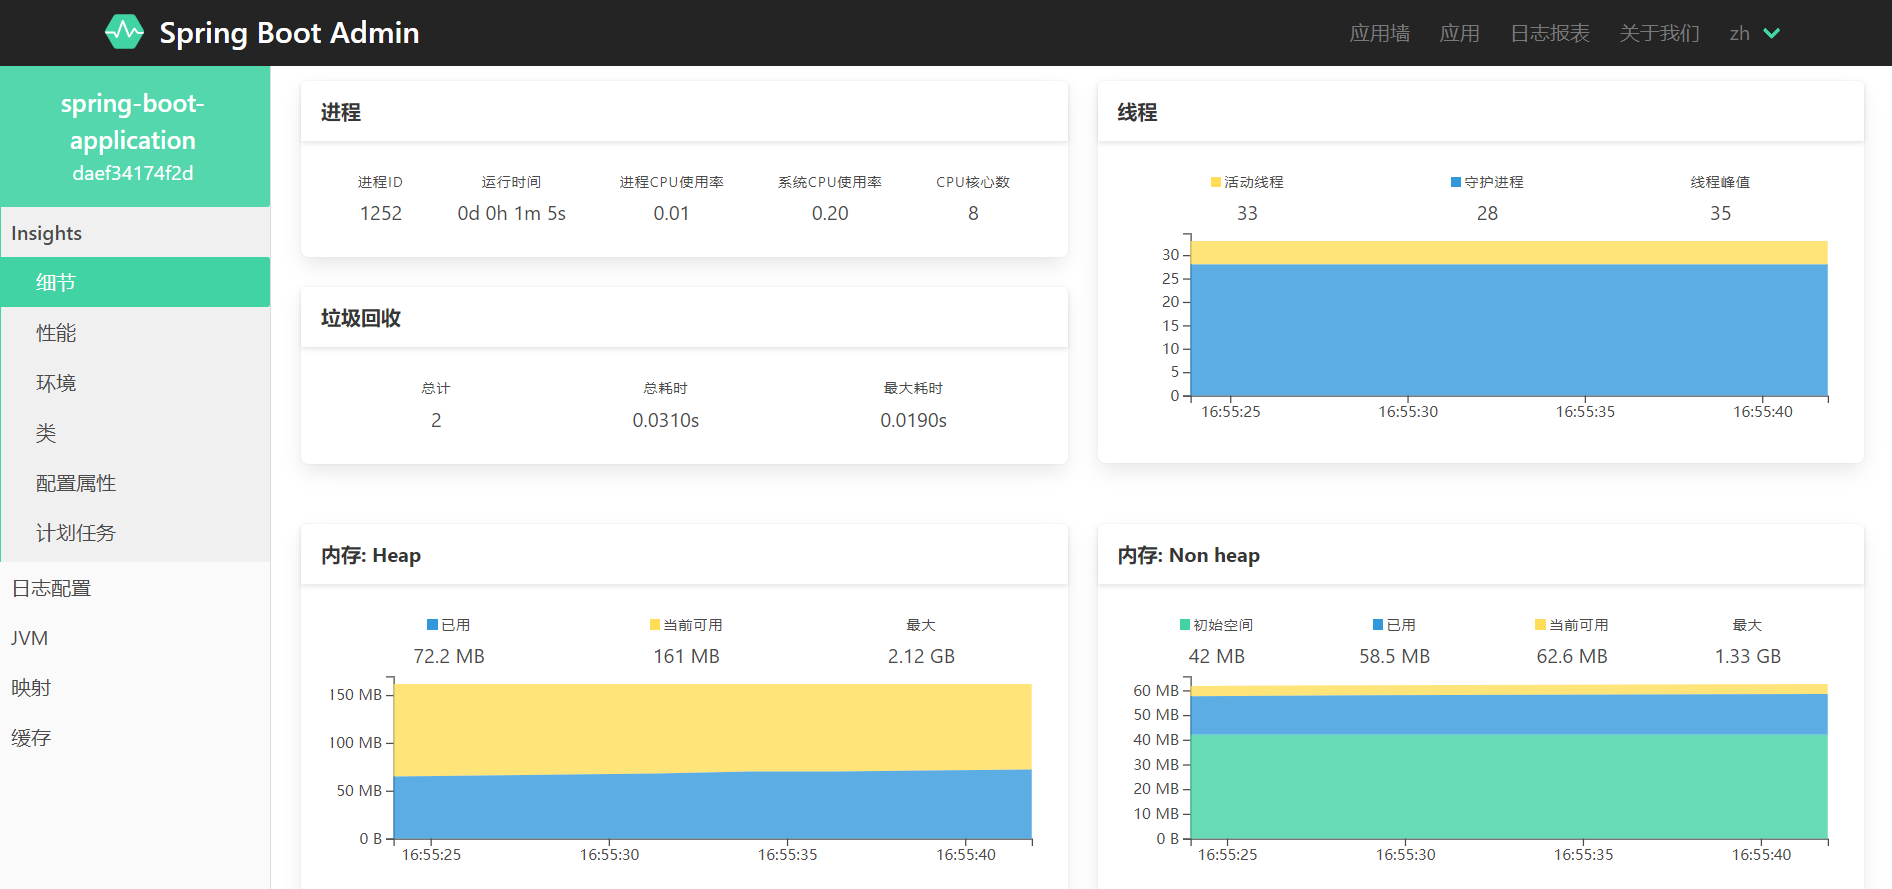
Task: Open 配置属性 in sidebar
Action: click(x=135, y=483)
